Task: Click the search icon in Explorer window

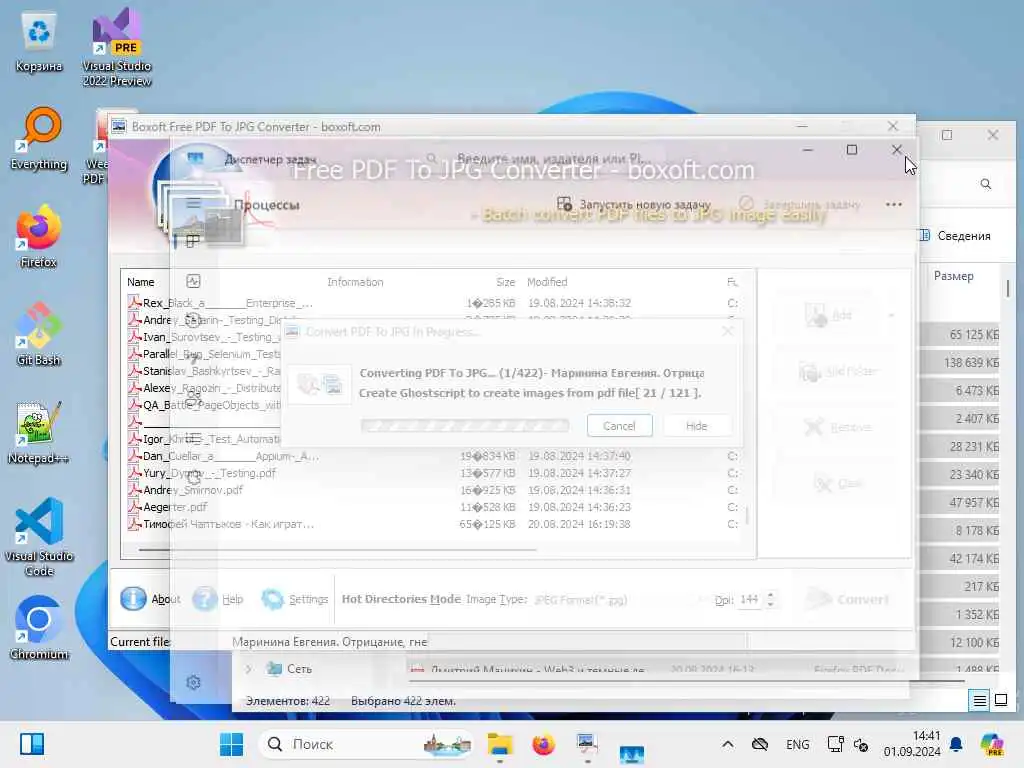Action: point(985,184)
